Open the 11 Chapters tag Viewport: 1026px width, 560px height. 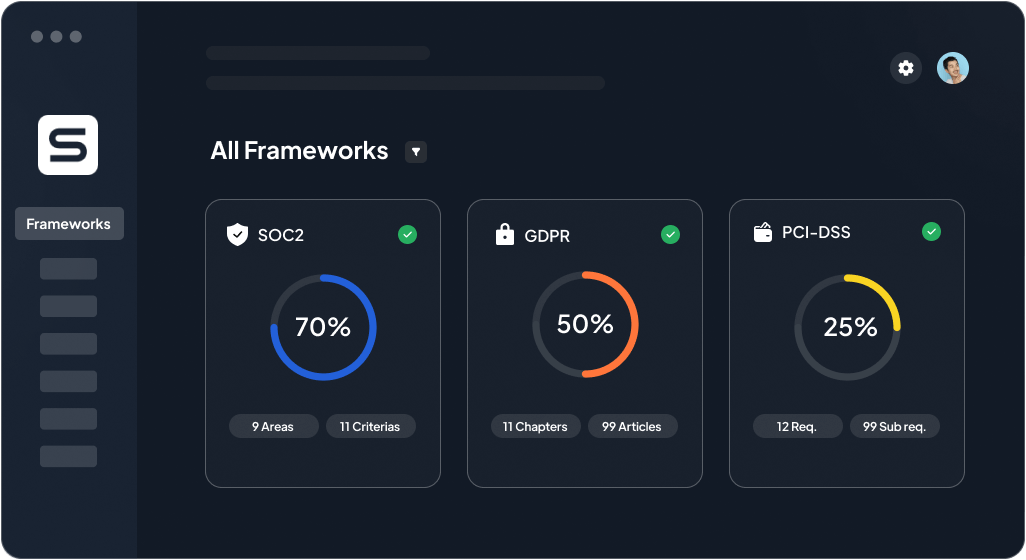pos(535,427)
